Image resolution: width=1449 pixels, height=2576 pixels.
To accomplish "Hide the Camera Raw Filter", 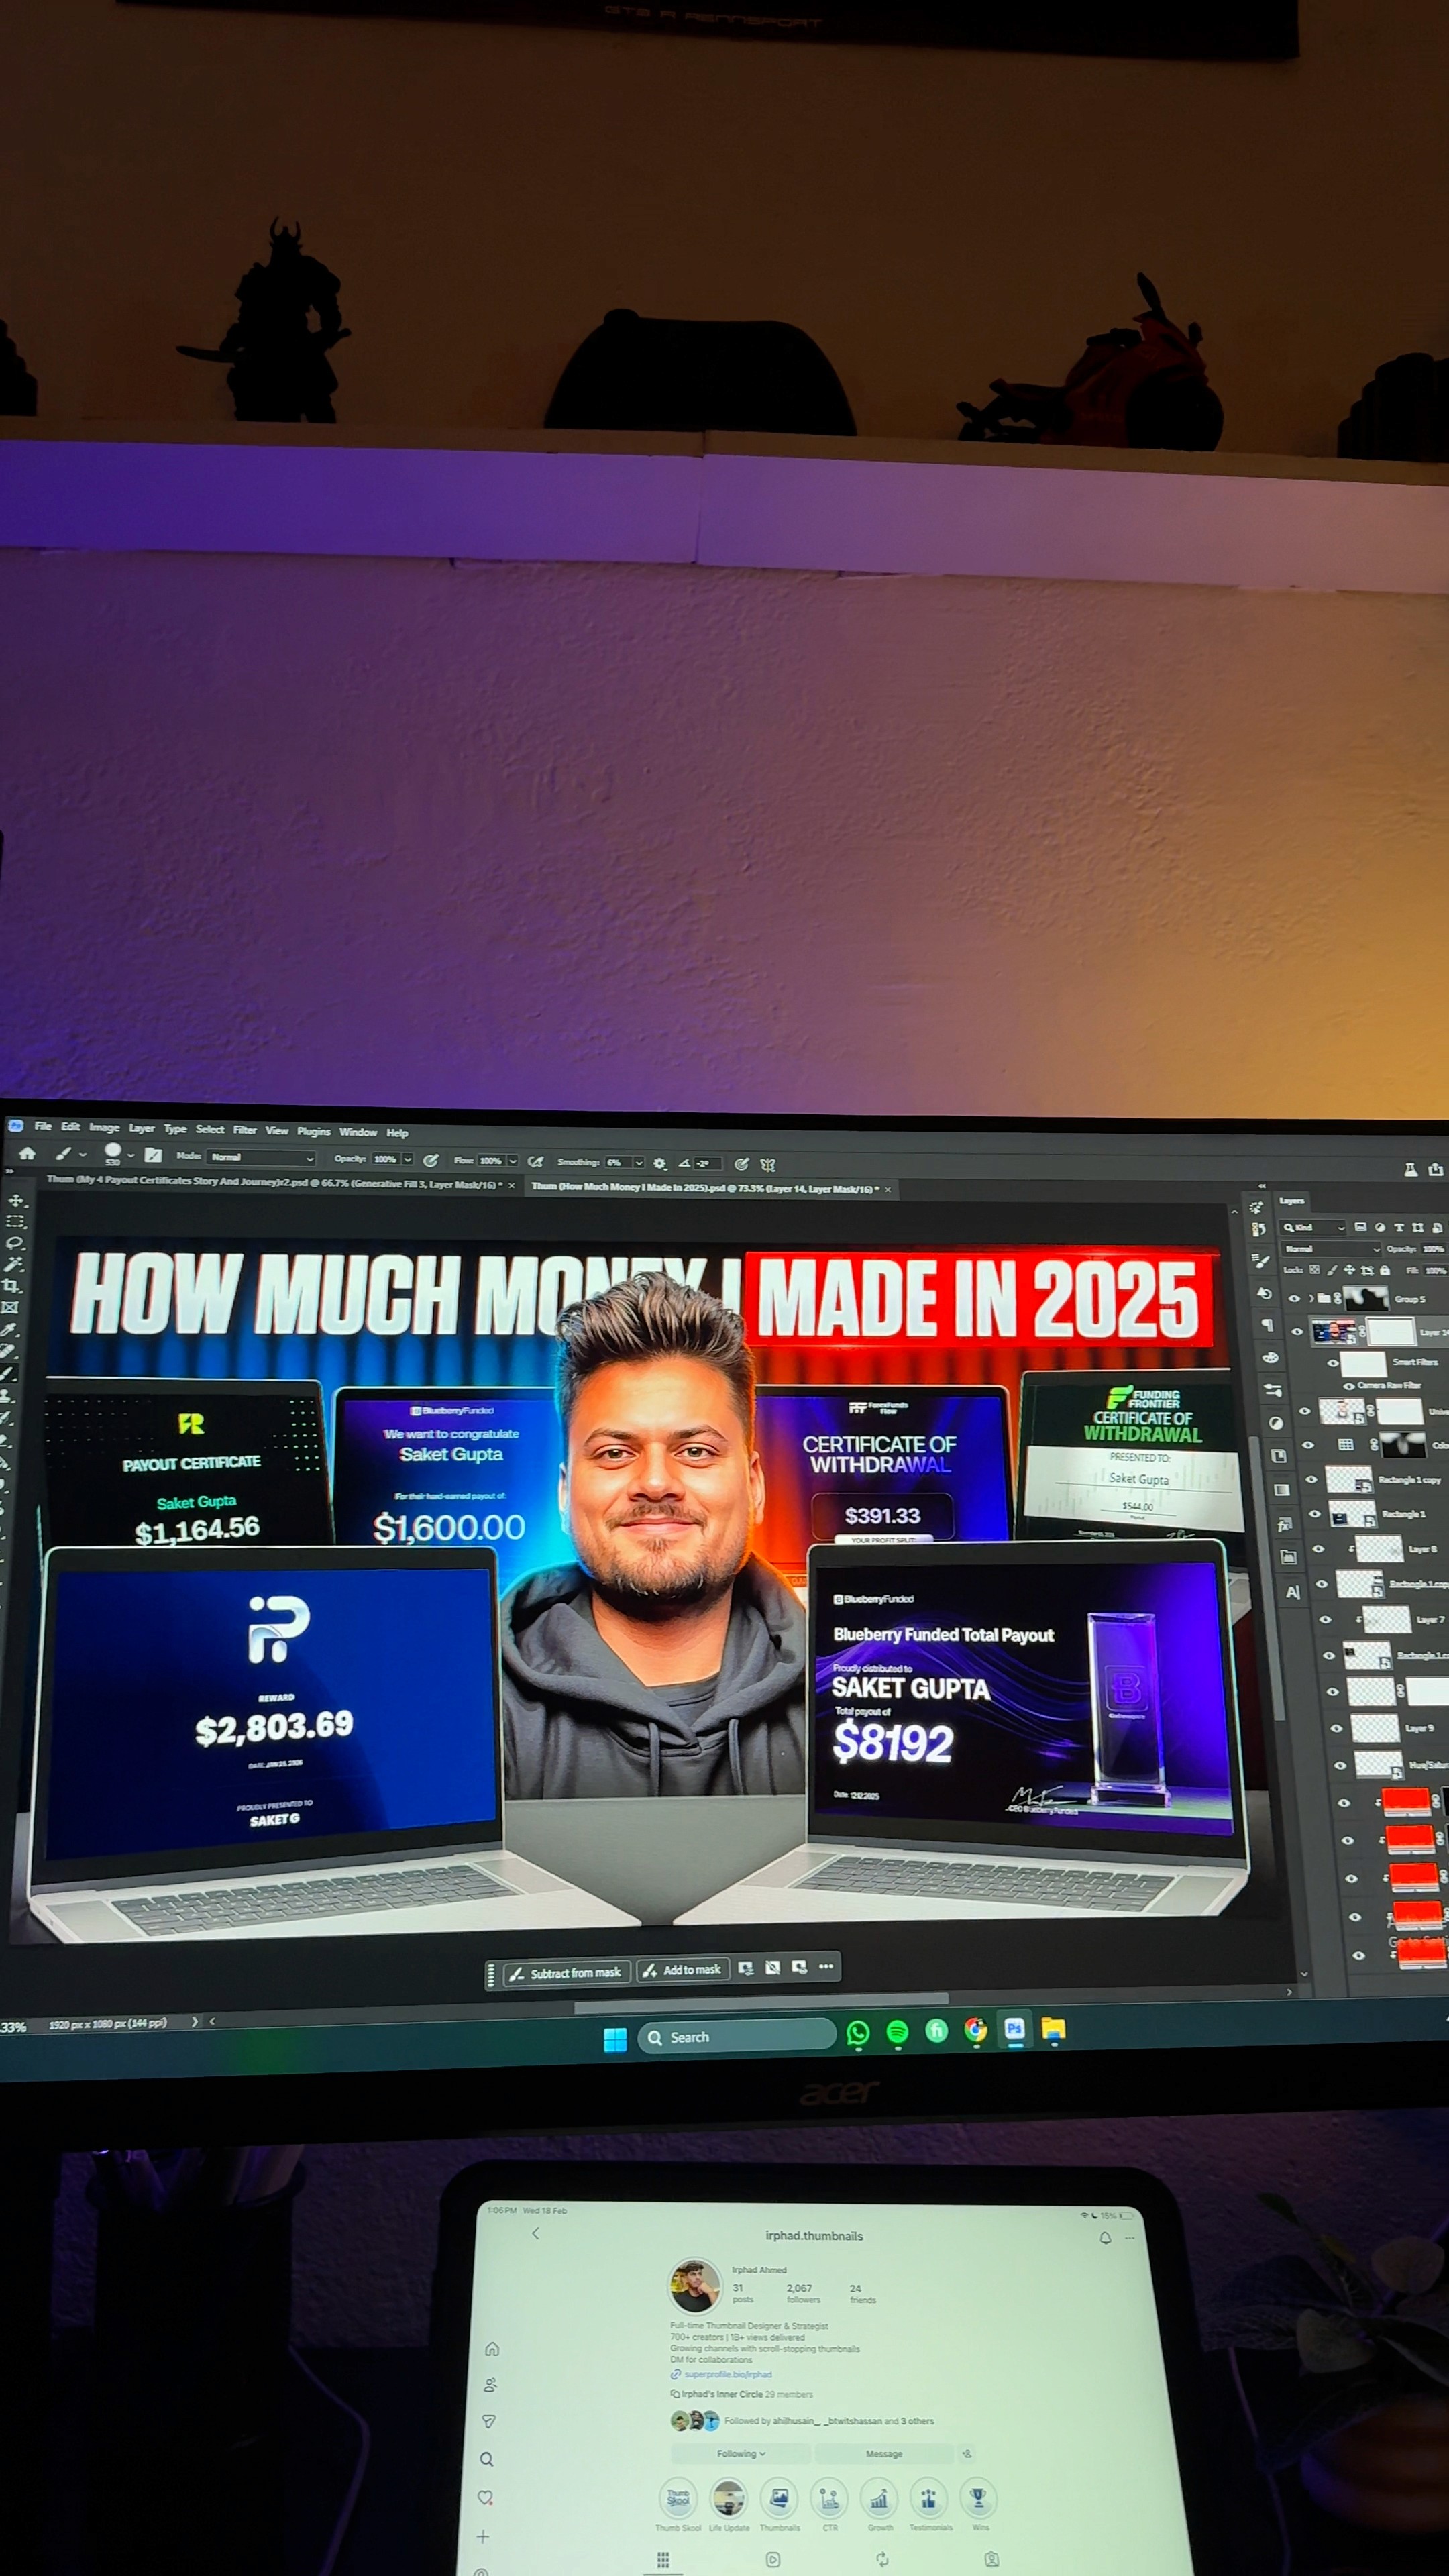I will tap(1349, 1386).
